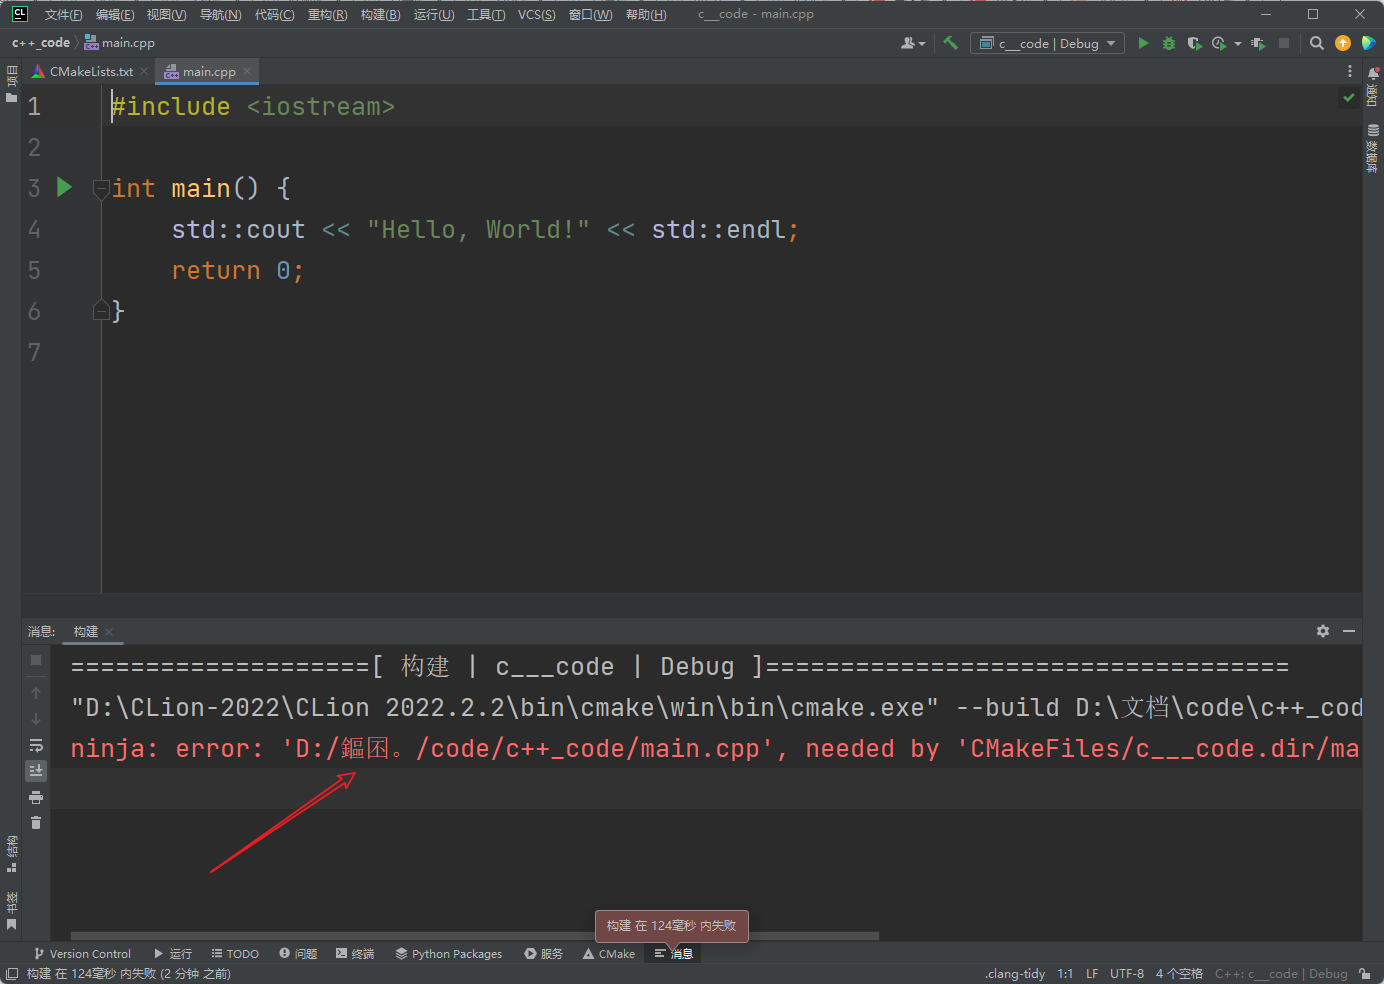Open the Code With Me user dropdown
1384x984 pixels.
913,43
